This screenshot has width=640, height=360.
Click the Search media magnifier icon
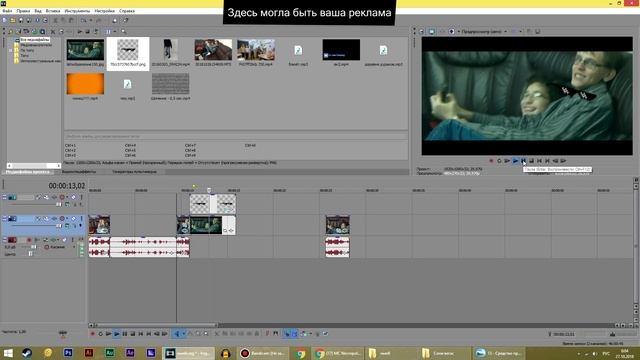123,31
